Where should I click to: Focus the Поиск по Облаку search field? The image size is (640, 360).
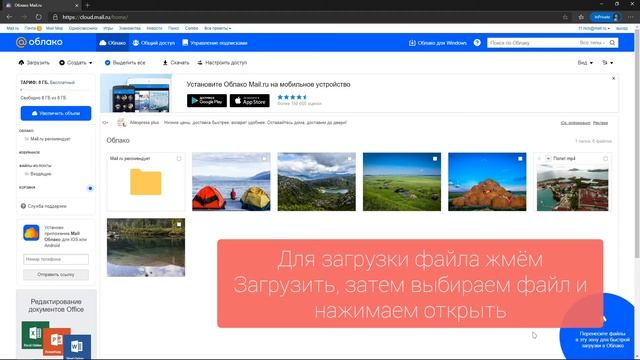531,42
